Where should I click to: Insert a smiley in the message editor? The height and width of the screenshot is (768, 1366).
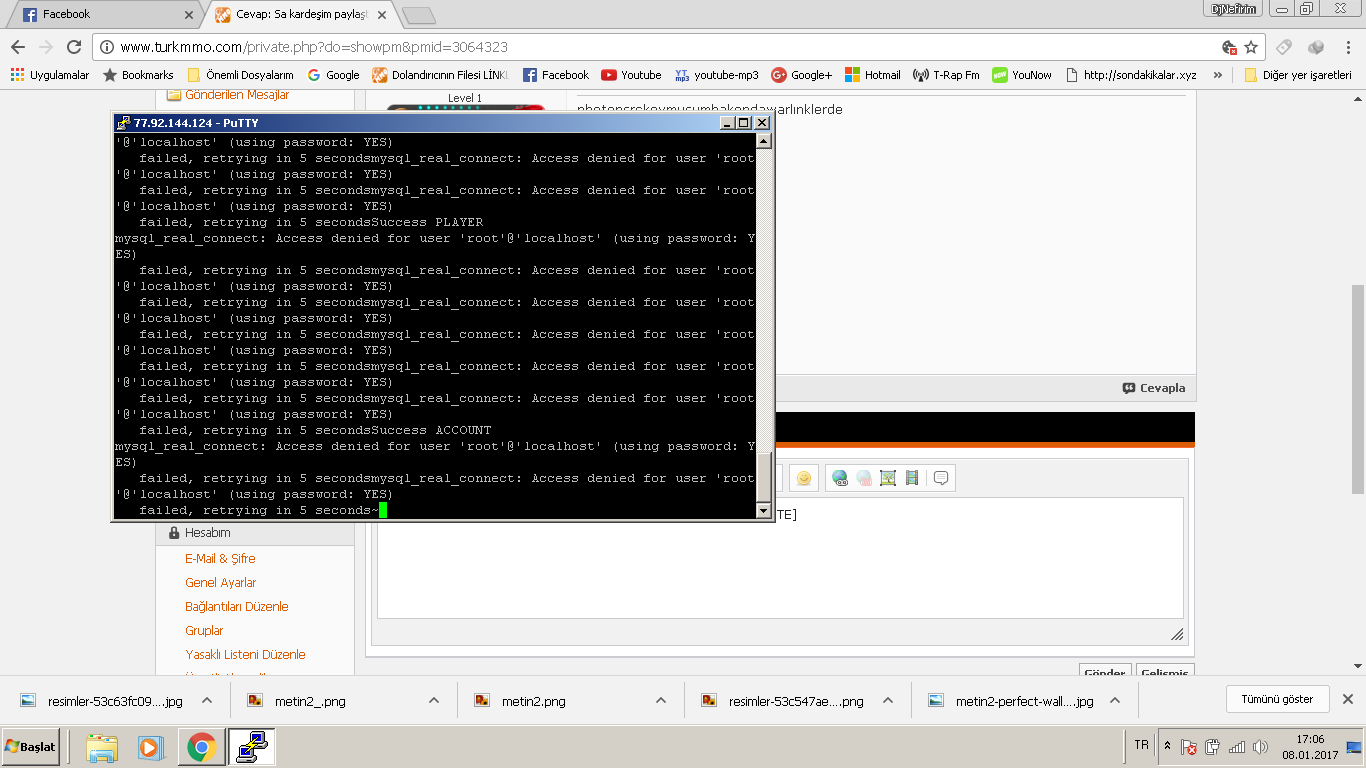tap(803, 478)
